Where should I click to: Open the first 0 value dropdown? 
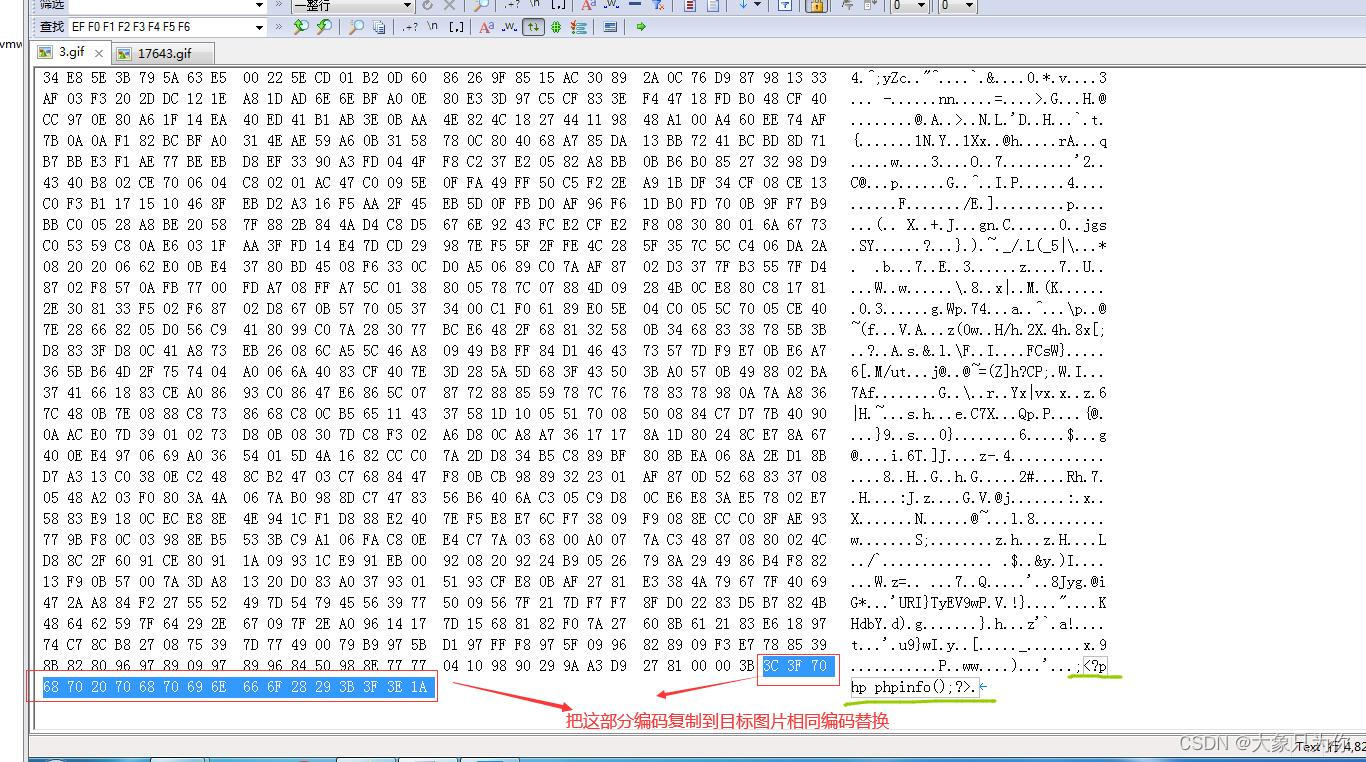(922, 5)
